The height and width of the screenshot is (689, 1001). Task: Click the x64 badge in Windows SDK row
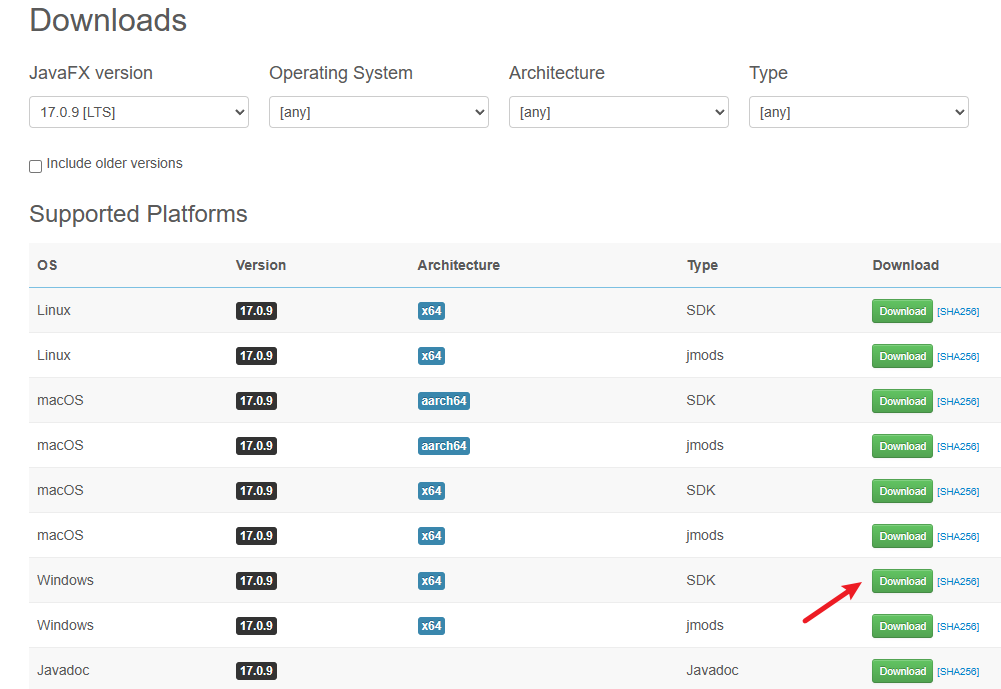(431, 581)
